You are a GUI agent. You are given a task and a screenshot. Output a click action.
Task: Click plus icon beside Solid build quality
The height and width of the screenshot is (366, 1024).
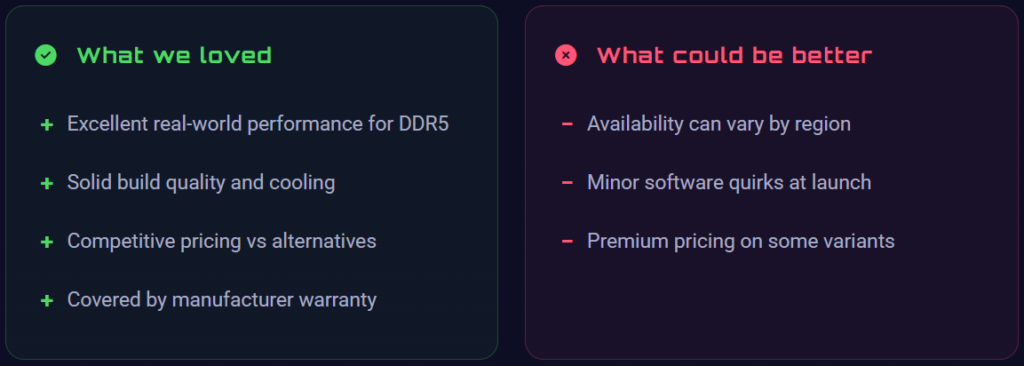click(x=46, y=183)
